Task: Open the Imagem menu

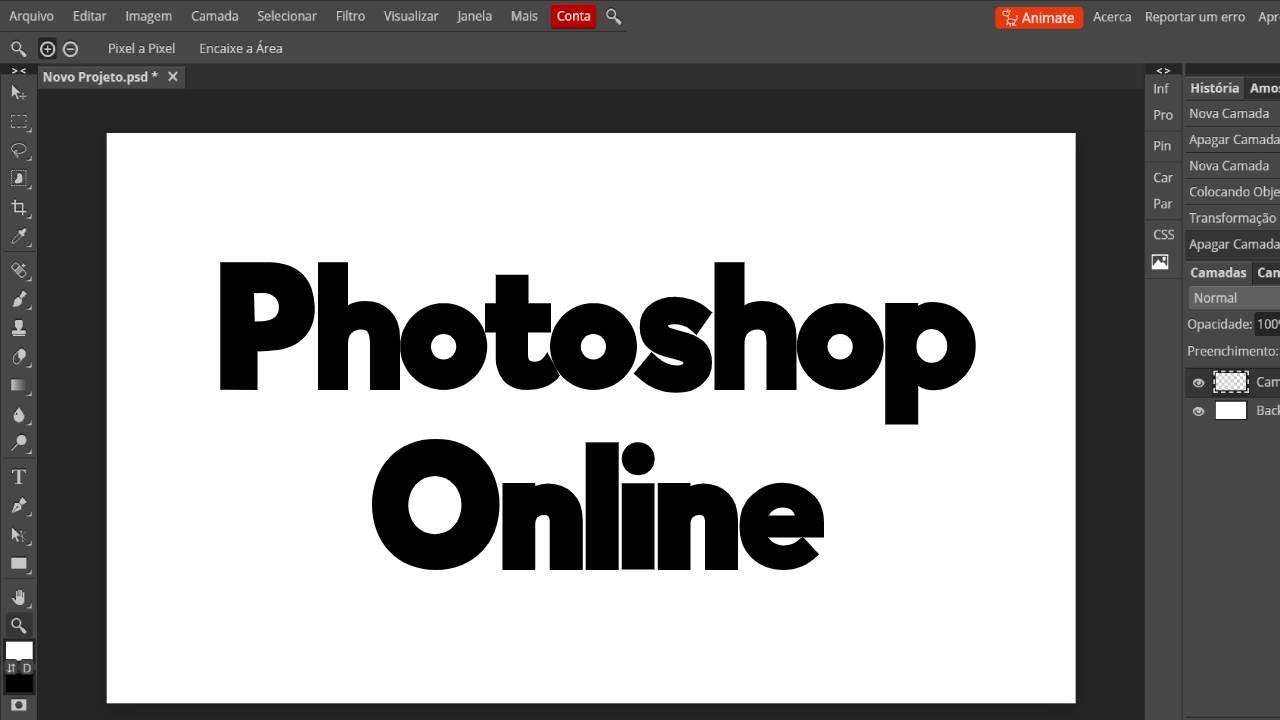Action: (x=148, y=16)
